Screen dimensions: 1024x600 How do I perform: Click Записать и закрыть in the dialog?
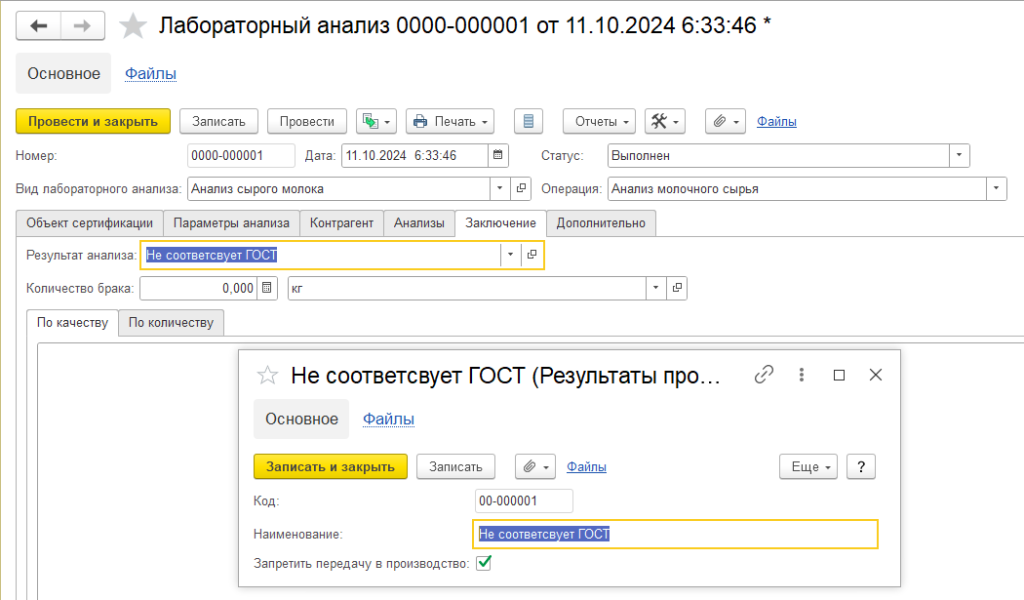[x=330, y=466]
